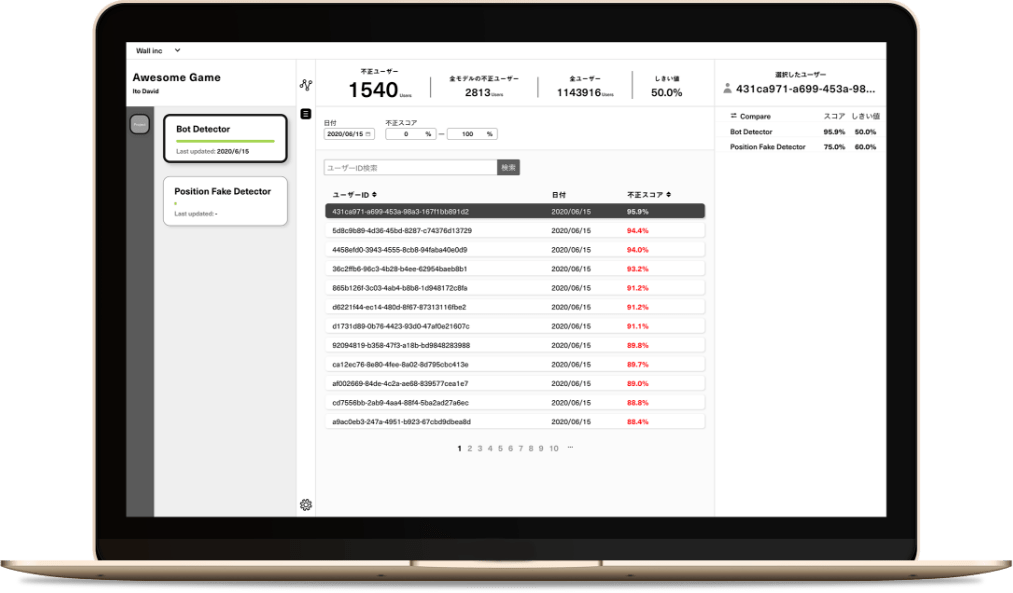The width and height of the screenshot is (1013, 593).
Task: Select the Position Fake Detector card
Action: [225, 201]
